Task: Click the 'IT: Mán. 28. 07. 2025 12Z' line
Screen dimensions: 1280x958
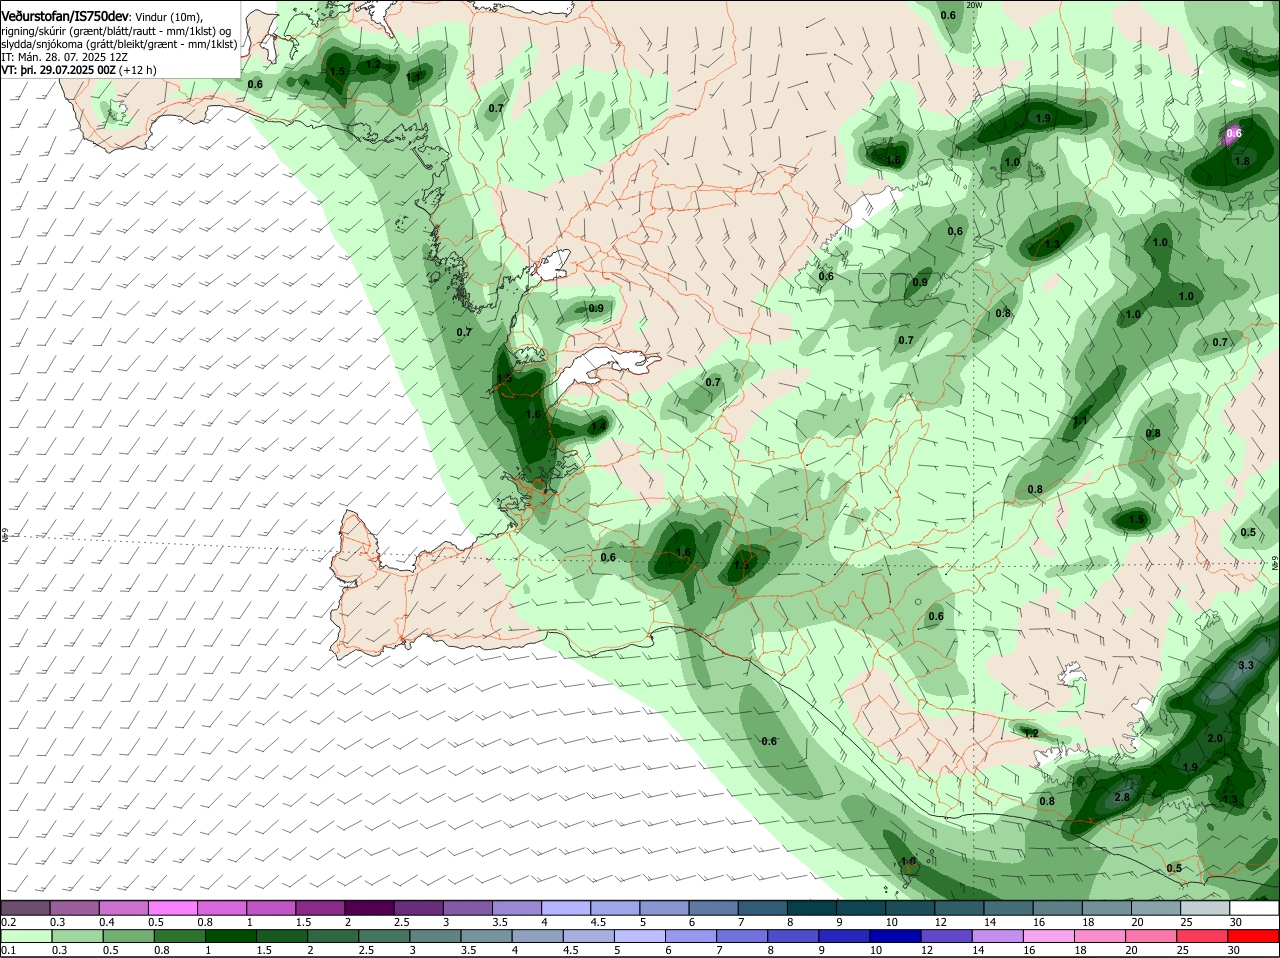Action: click(x=64, y=57)
